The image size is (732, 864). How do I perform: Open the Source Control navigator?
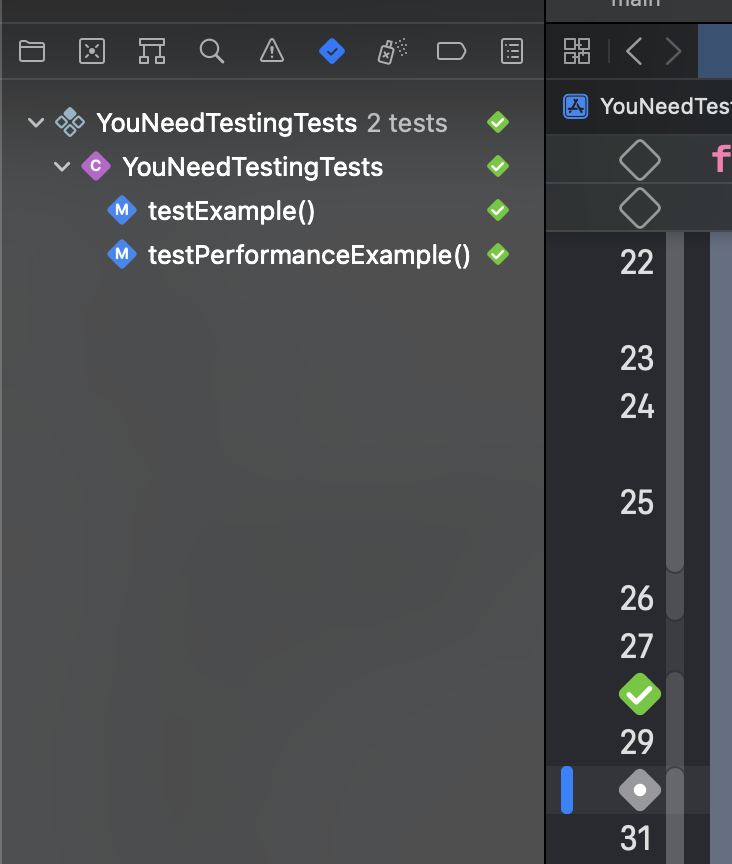pos(92,51)
